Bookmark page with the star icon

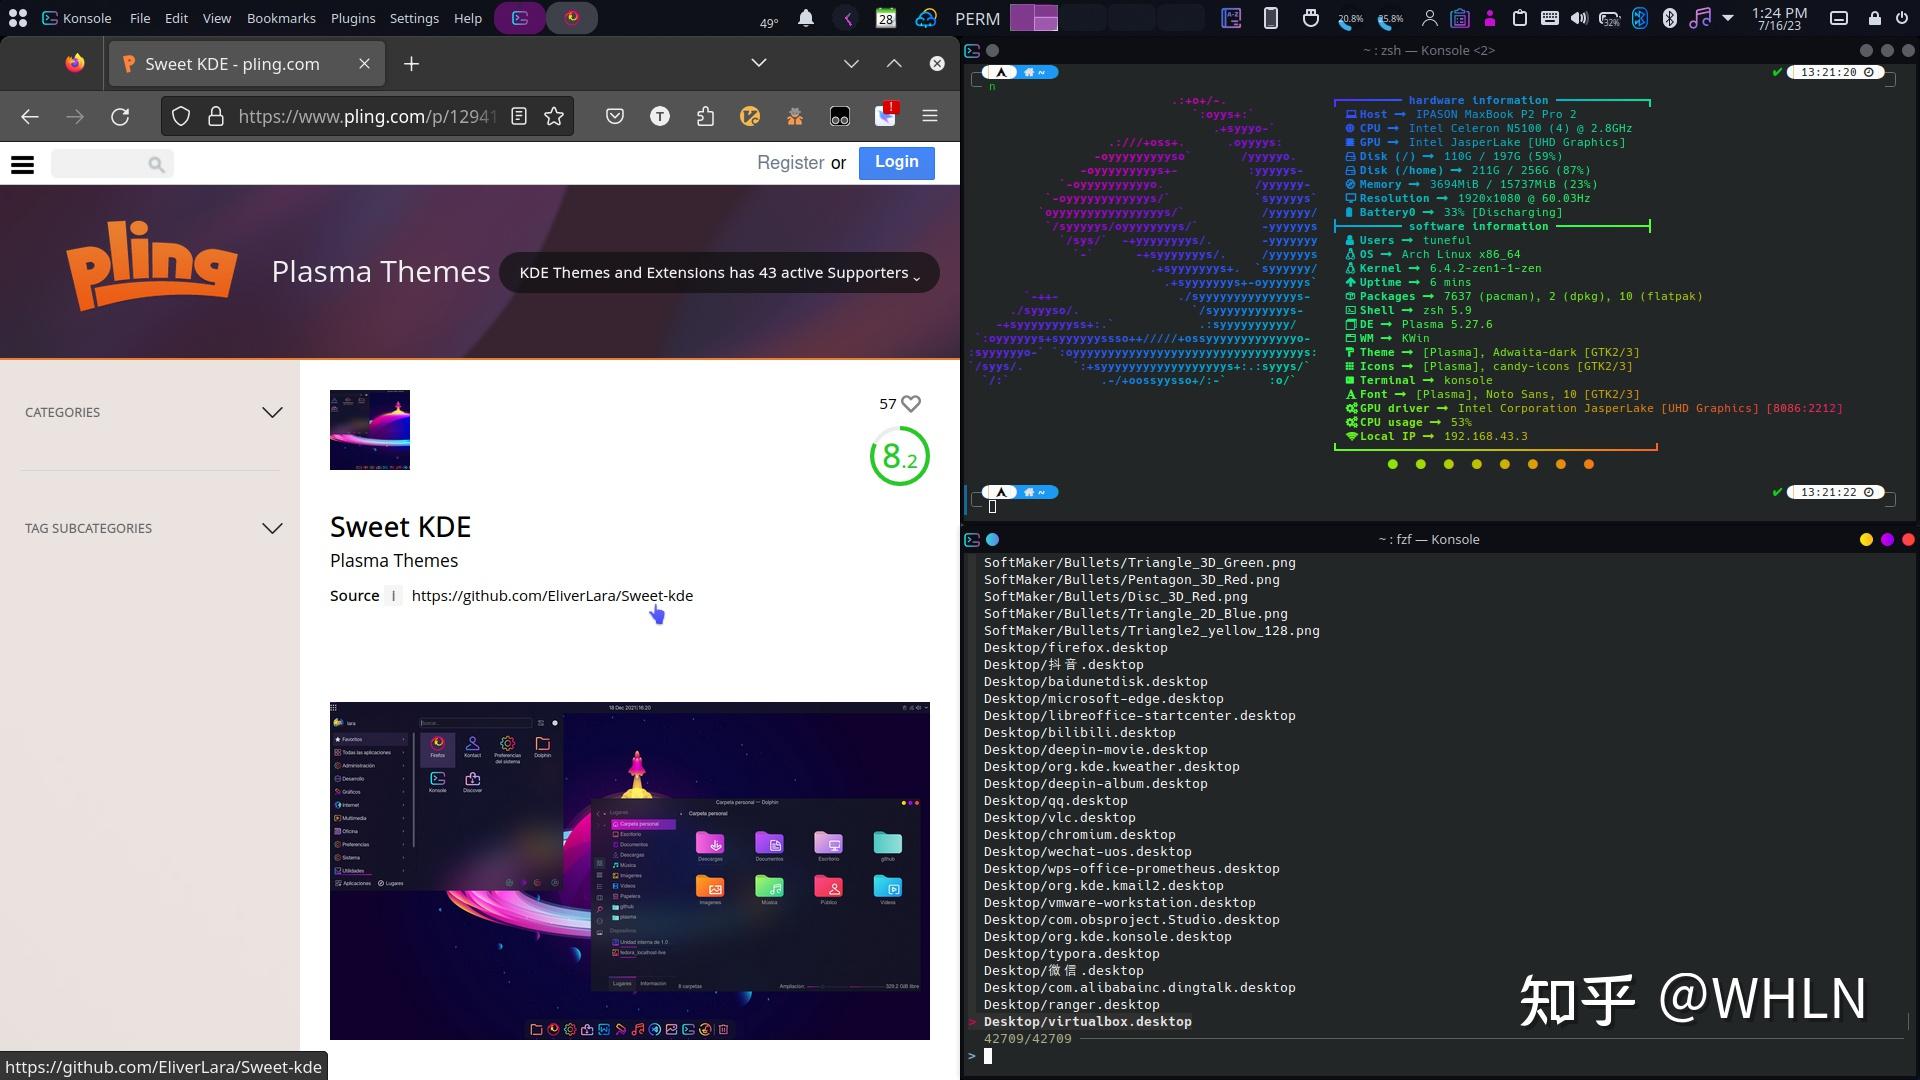554,117
